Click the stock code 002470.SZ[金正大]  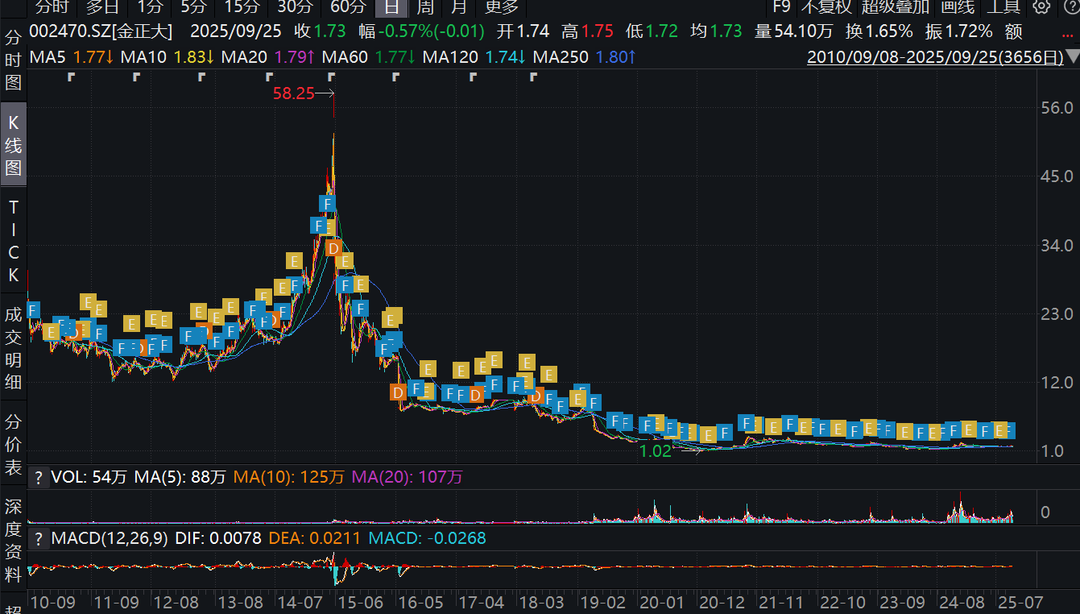click(x=101, y=32)
